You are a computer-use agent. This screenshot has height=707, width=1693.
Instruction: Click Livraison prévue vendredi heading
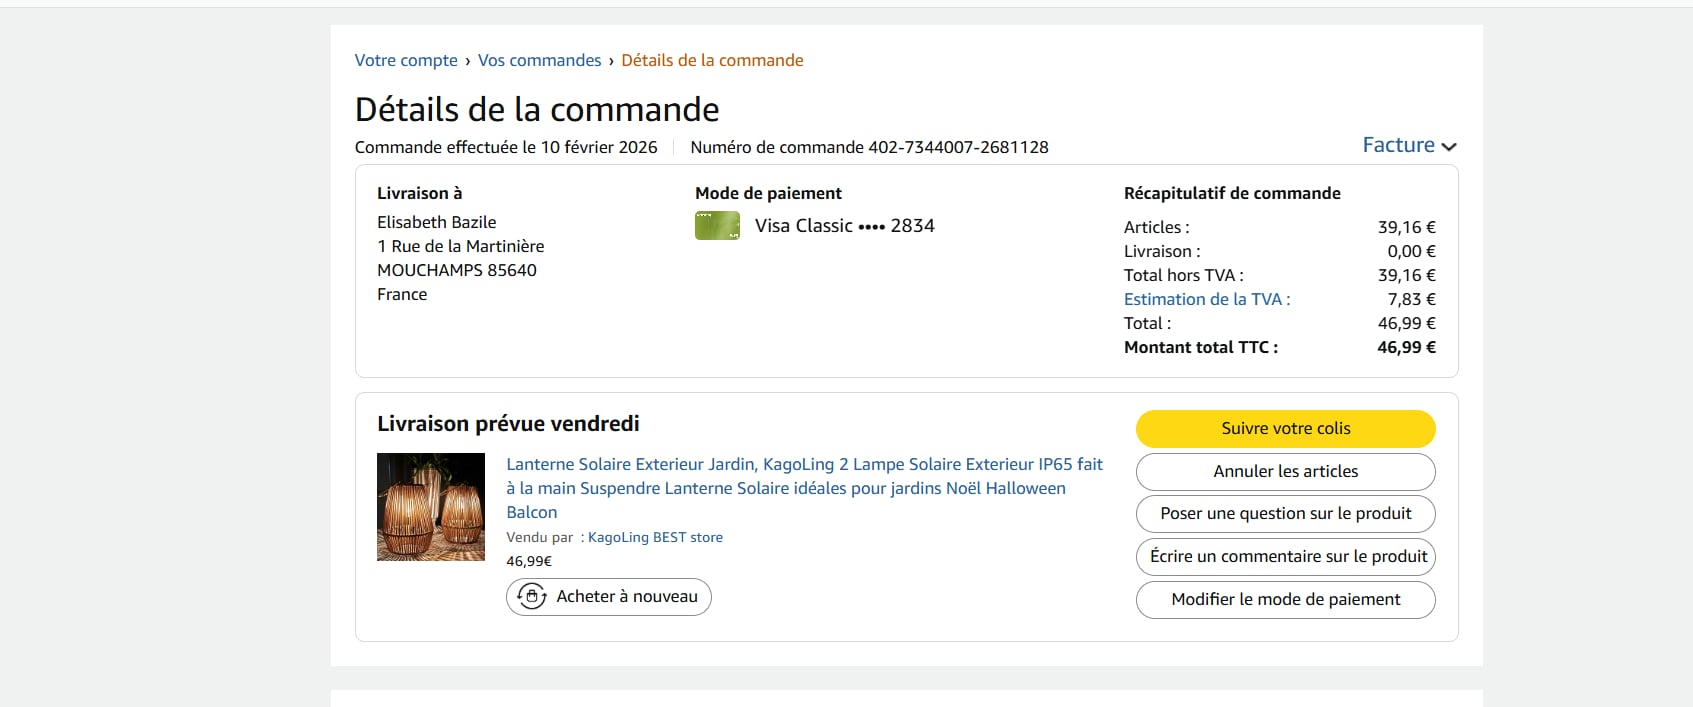[x=508, y=424]
